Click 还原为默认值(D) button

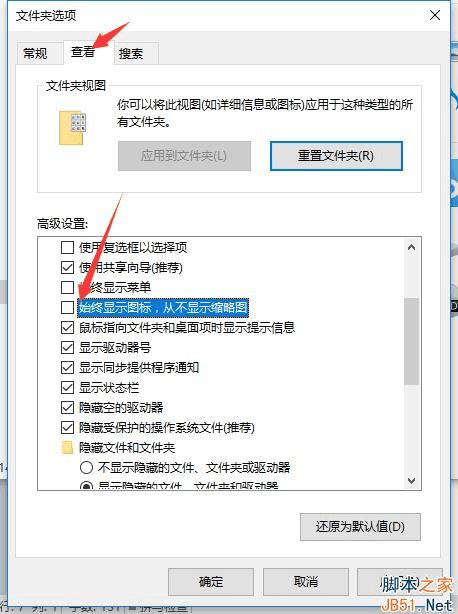[x=360, y=527]
